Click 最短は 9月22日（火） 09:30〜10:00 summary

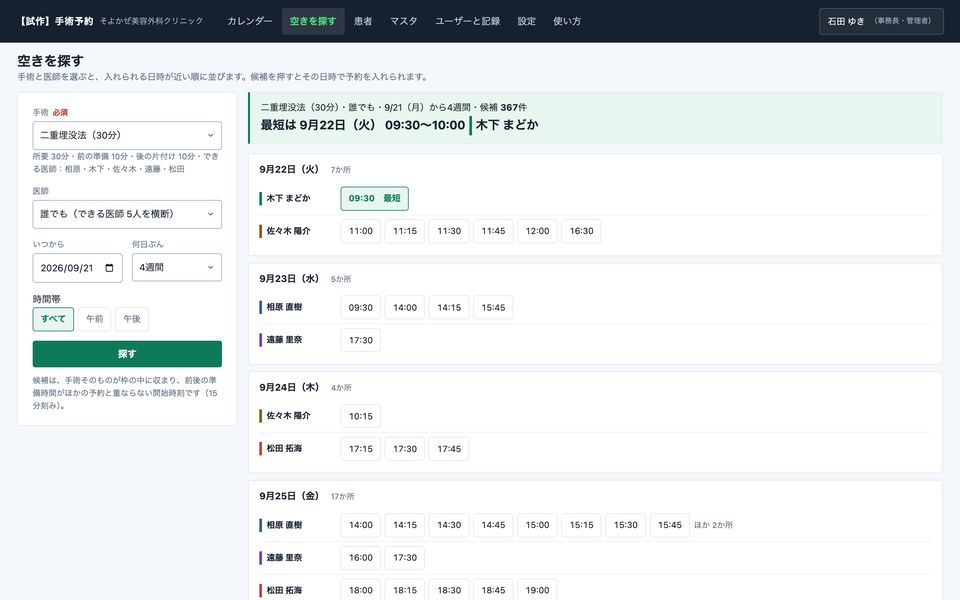[363, 125]
